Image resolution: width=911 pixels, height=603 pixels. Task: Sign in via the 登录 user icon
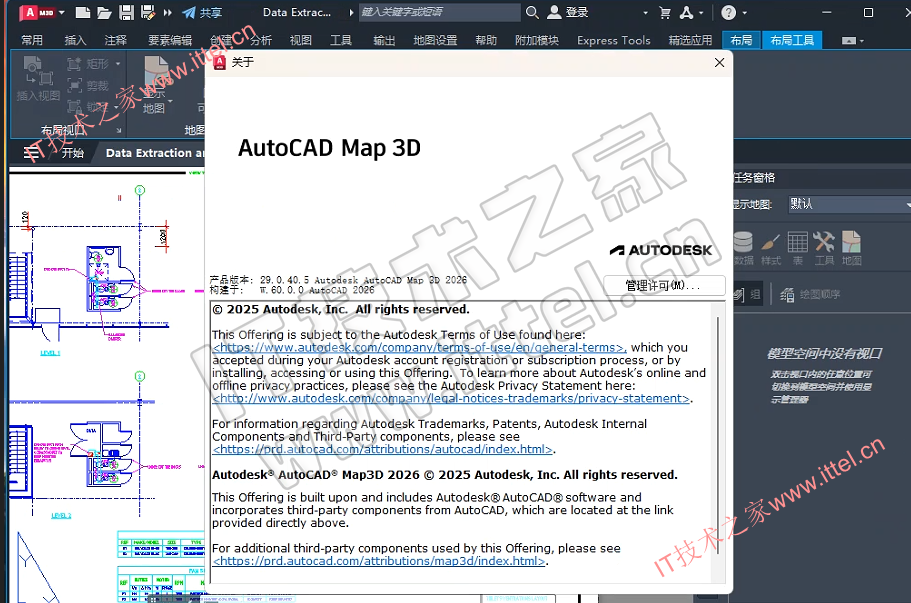coord(568,12)
